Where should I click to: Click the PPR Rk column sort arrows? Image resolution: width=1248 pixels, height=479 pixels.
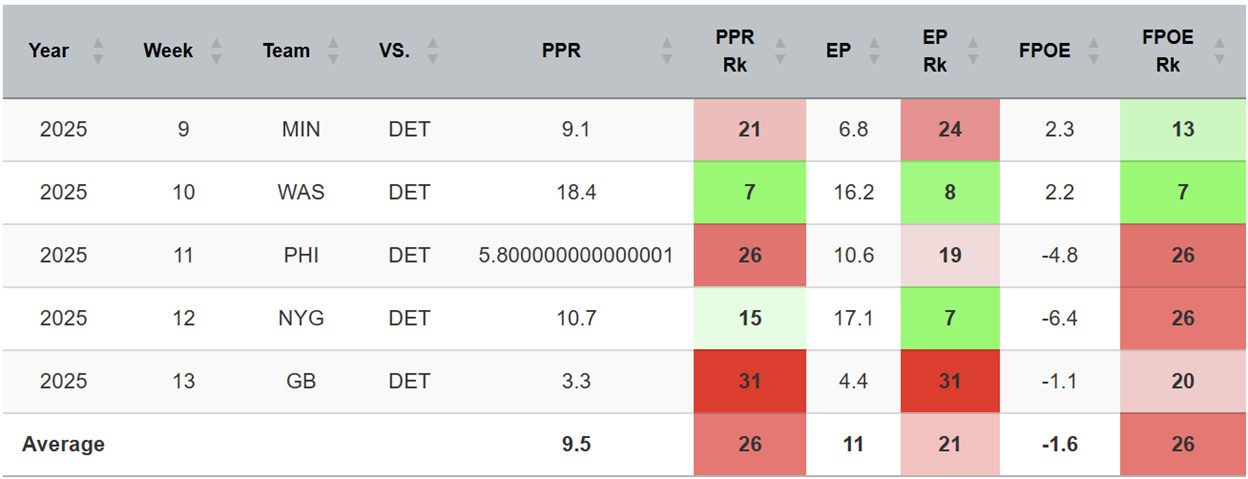(780, 51)
